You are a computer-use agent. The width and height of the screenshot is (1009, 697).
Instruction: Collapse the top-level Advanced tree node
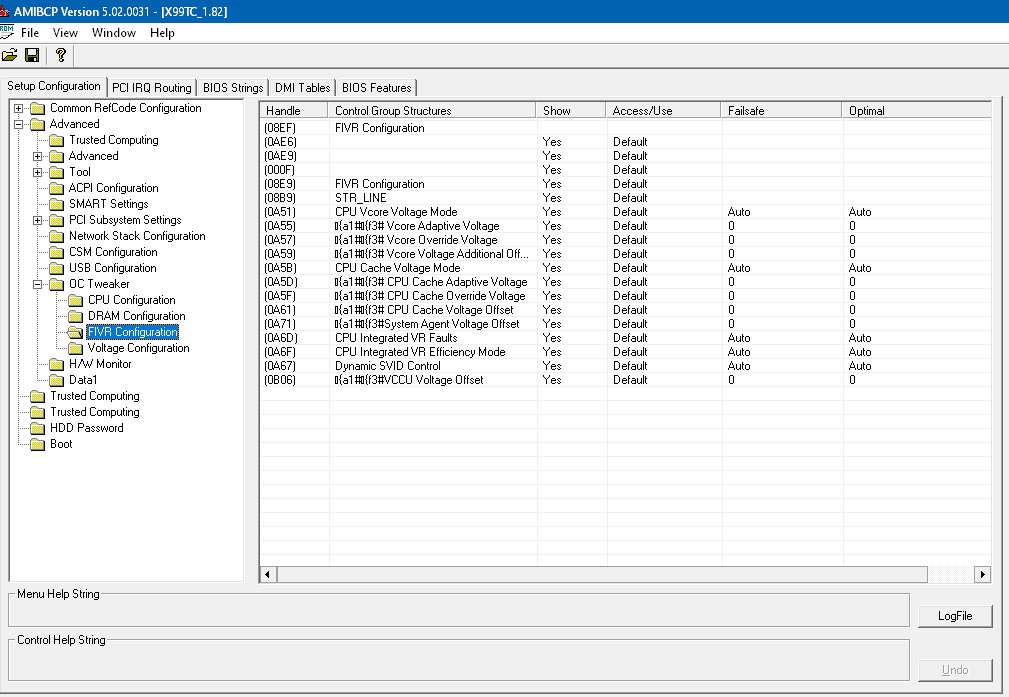pos(19,124)
